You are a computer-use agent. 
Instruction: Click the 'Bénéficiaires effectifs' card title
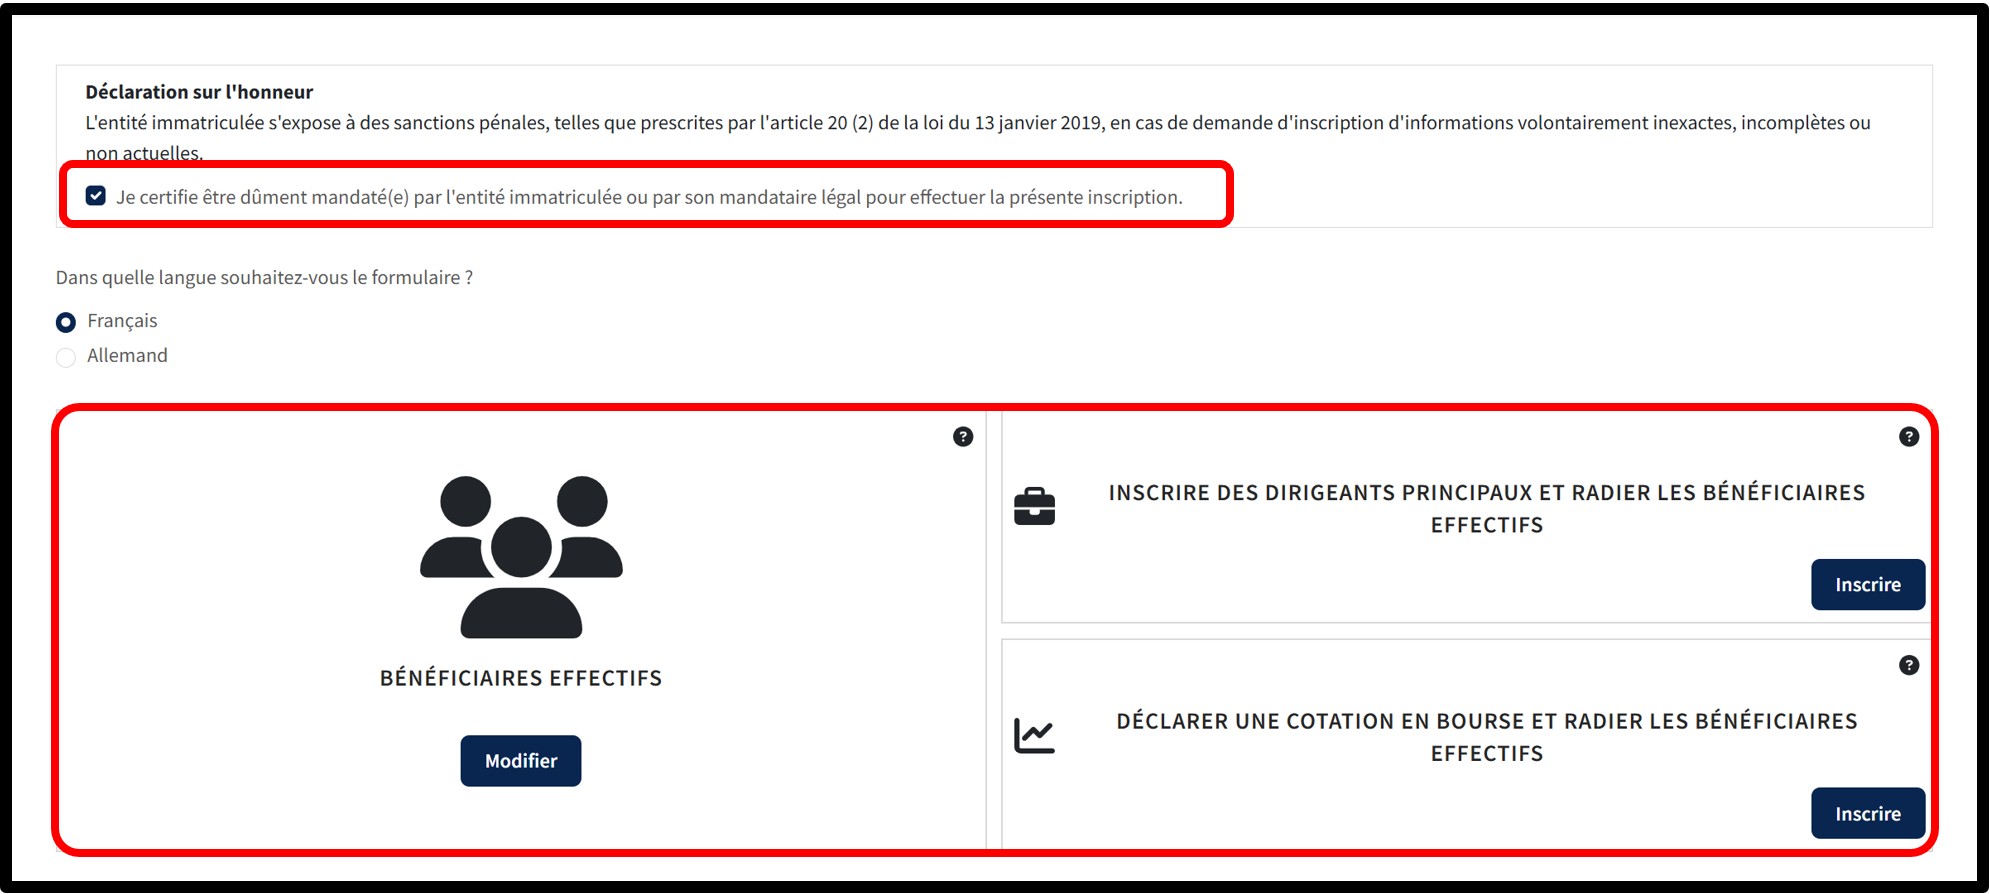coord(521,678)
